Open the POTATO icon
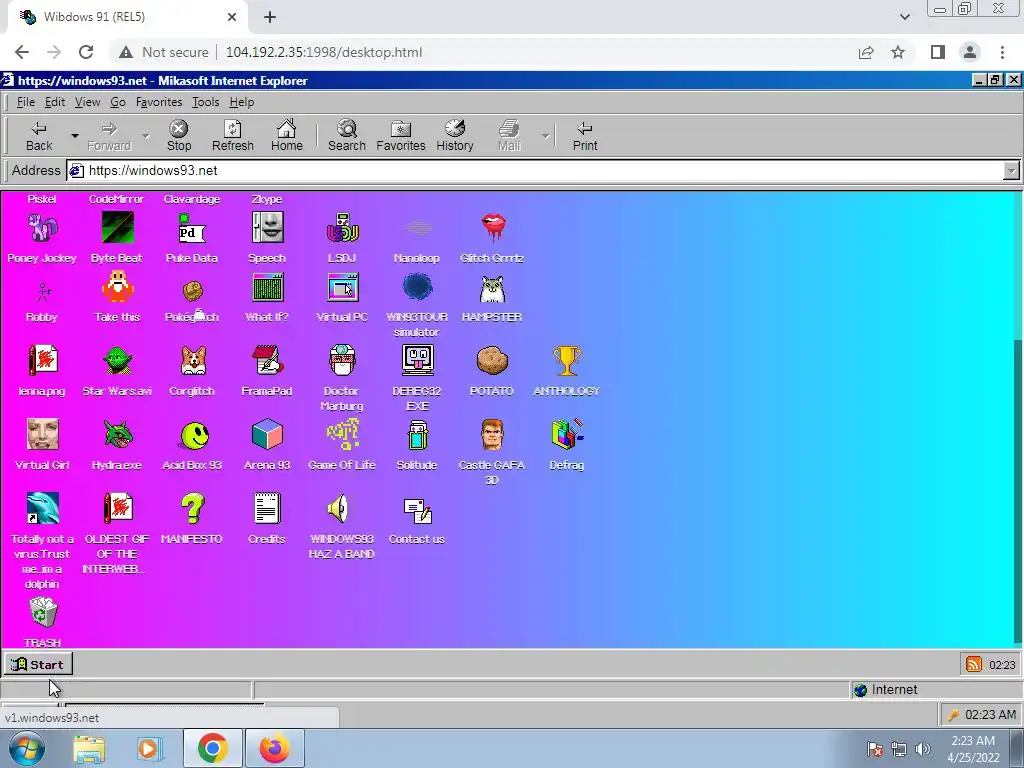 click(492, 360)
